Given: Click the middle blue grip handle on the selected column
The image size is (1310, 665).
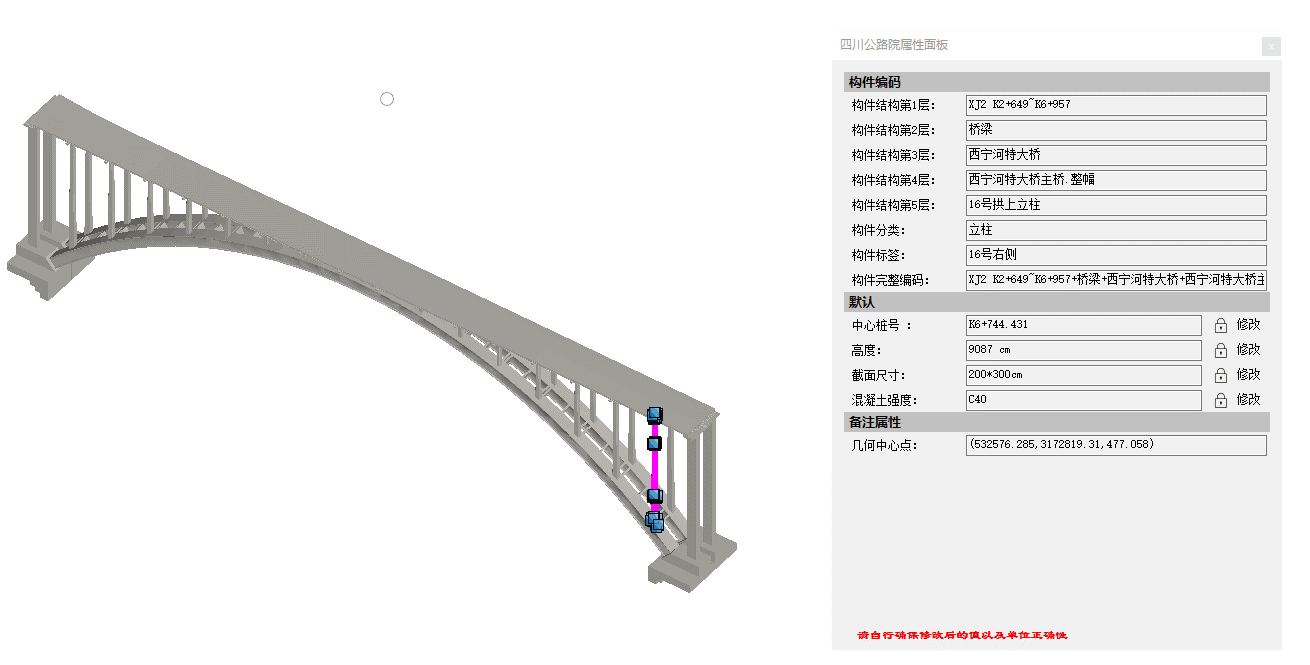Looking at the screenshot, I should coord(655,441).
